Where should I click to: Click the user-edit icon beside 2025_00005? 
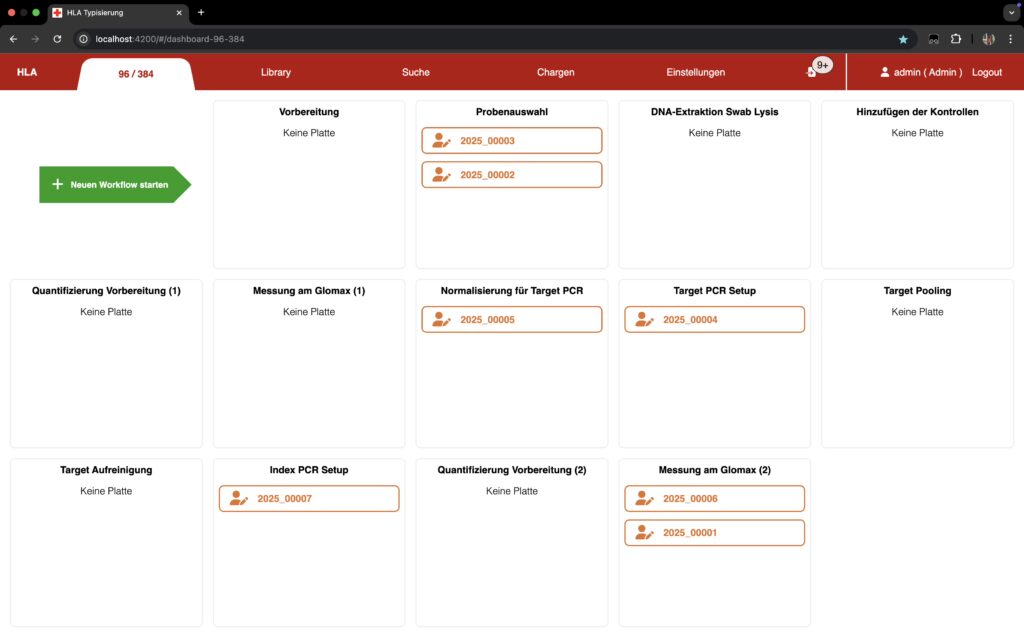tap(441, 319)
